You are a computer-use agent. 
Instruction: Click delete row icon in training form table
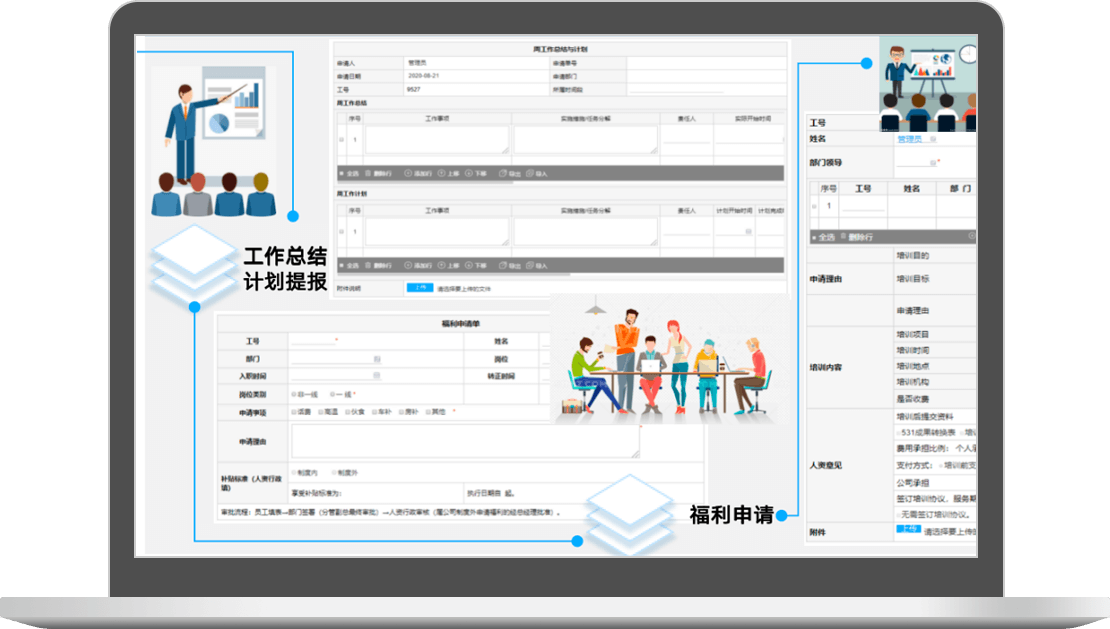[851, 237]
